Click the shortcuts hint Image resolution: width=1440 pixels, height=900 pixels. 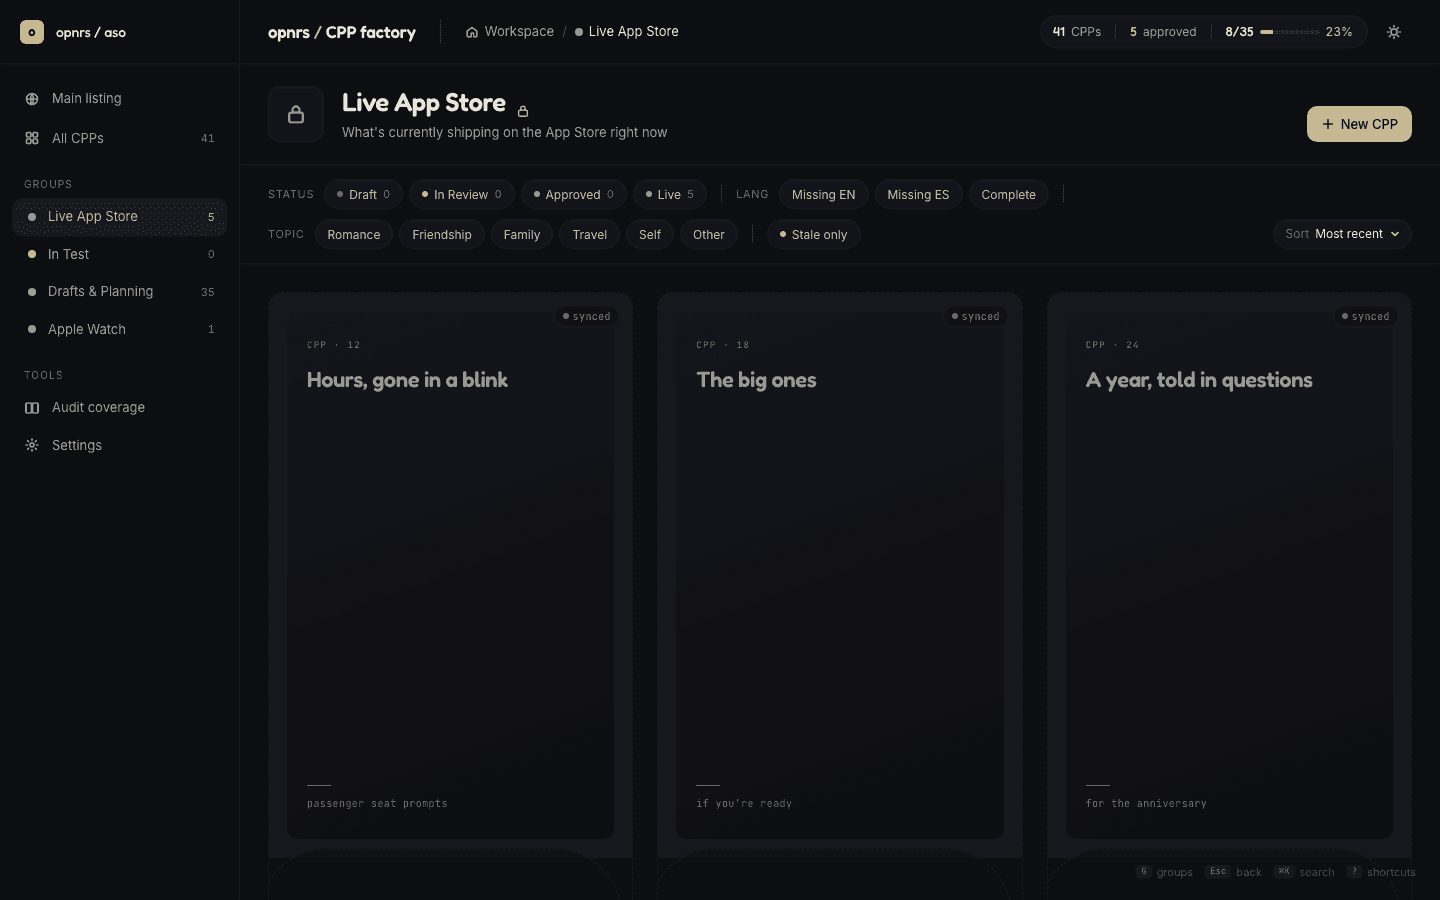coord(1381,872)
